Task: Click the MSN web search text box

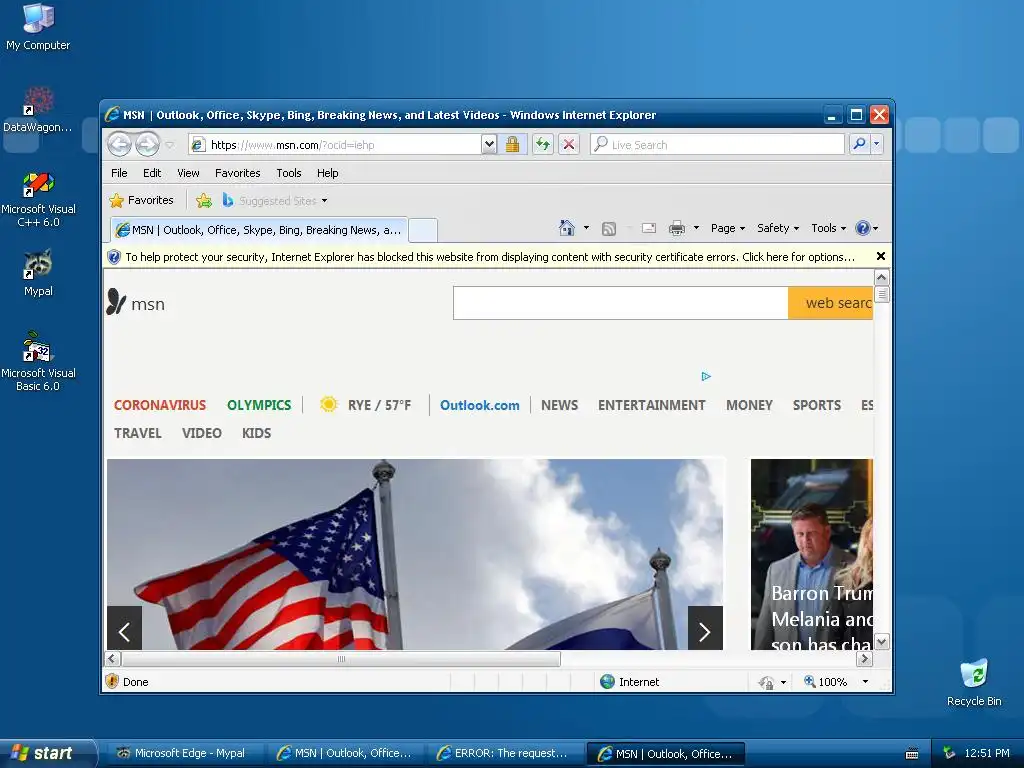Action: [x=620, y=303]
